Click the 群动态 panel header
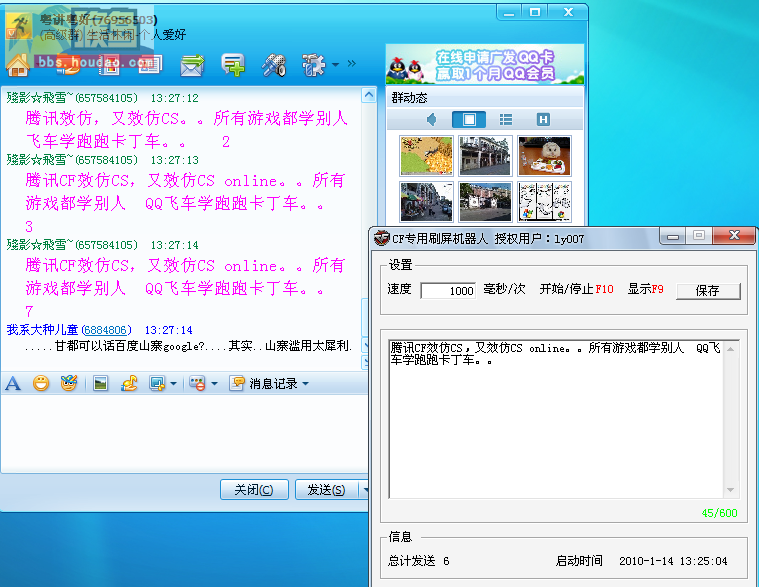Screen dimensions: 759x587 pyautogui.click(x=485, y=98)
